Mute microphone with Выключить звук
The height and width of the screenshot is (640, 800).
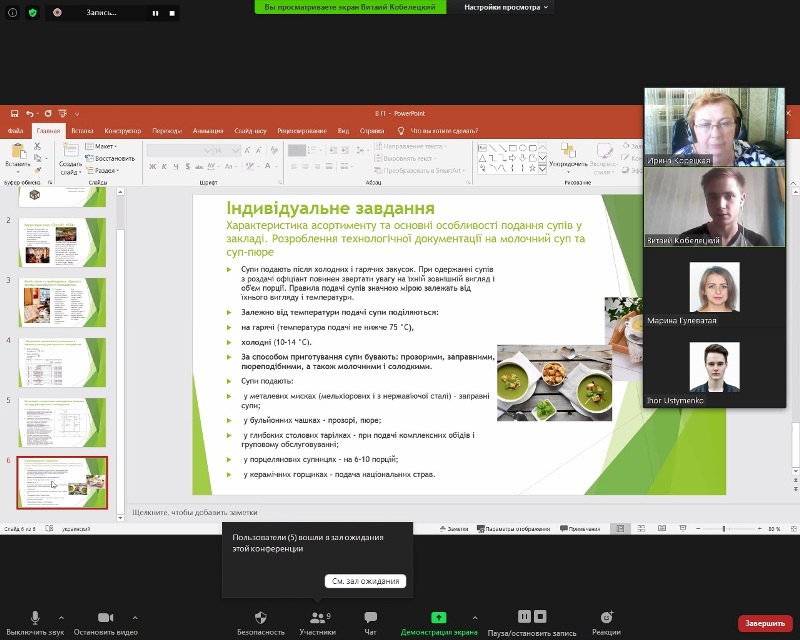[35, 623]
